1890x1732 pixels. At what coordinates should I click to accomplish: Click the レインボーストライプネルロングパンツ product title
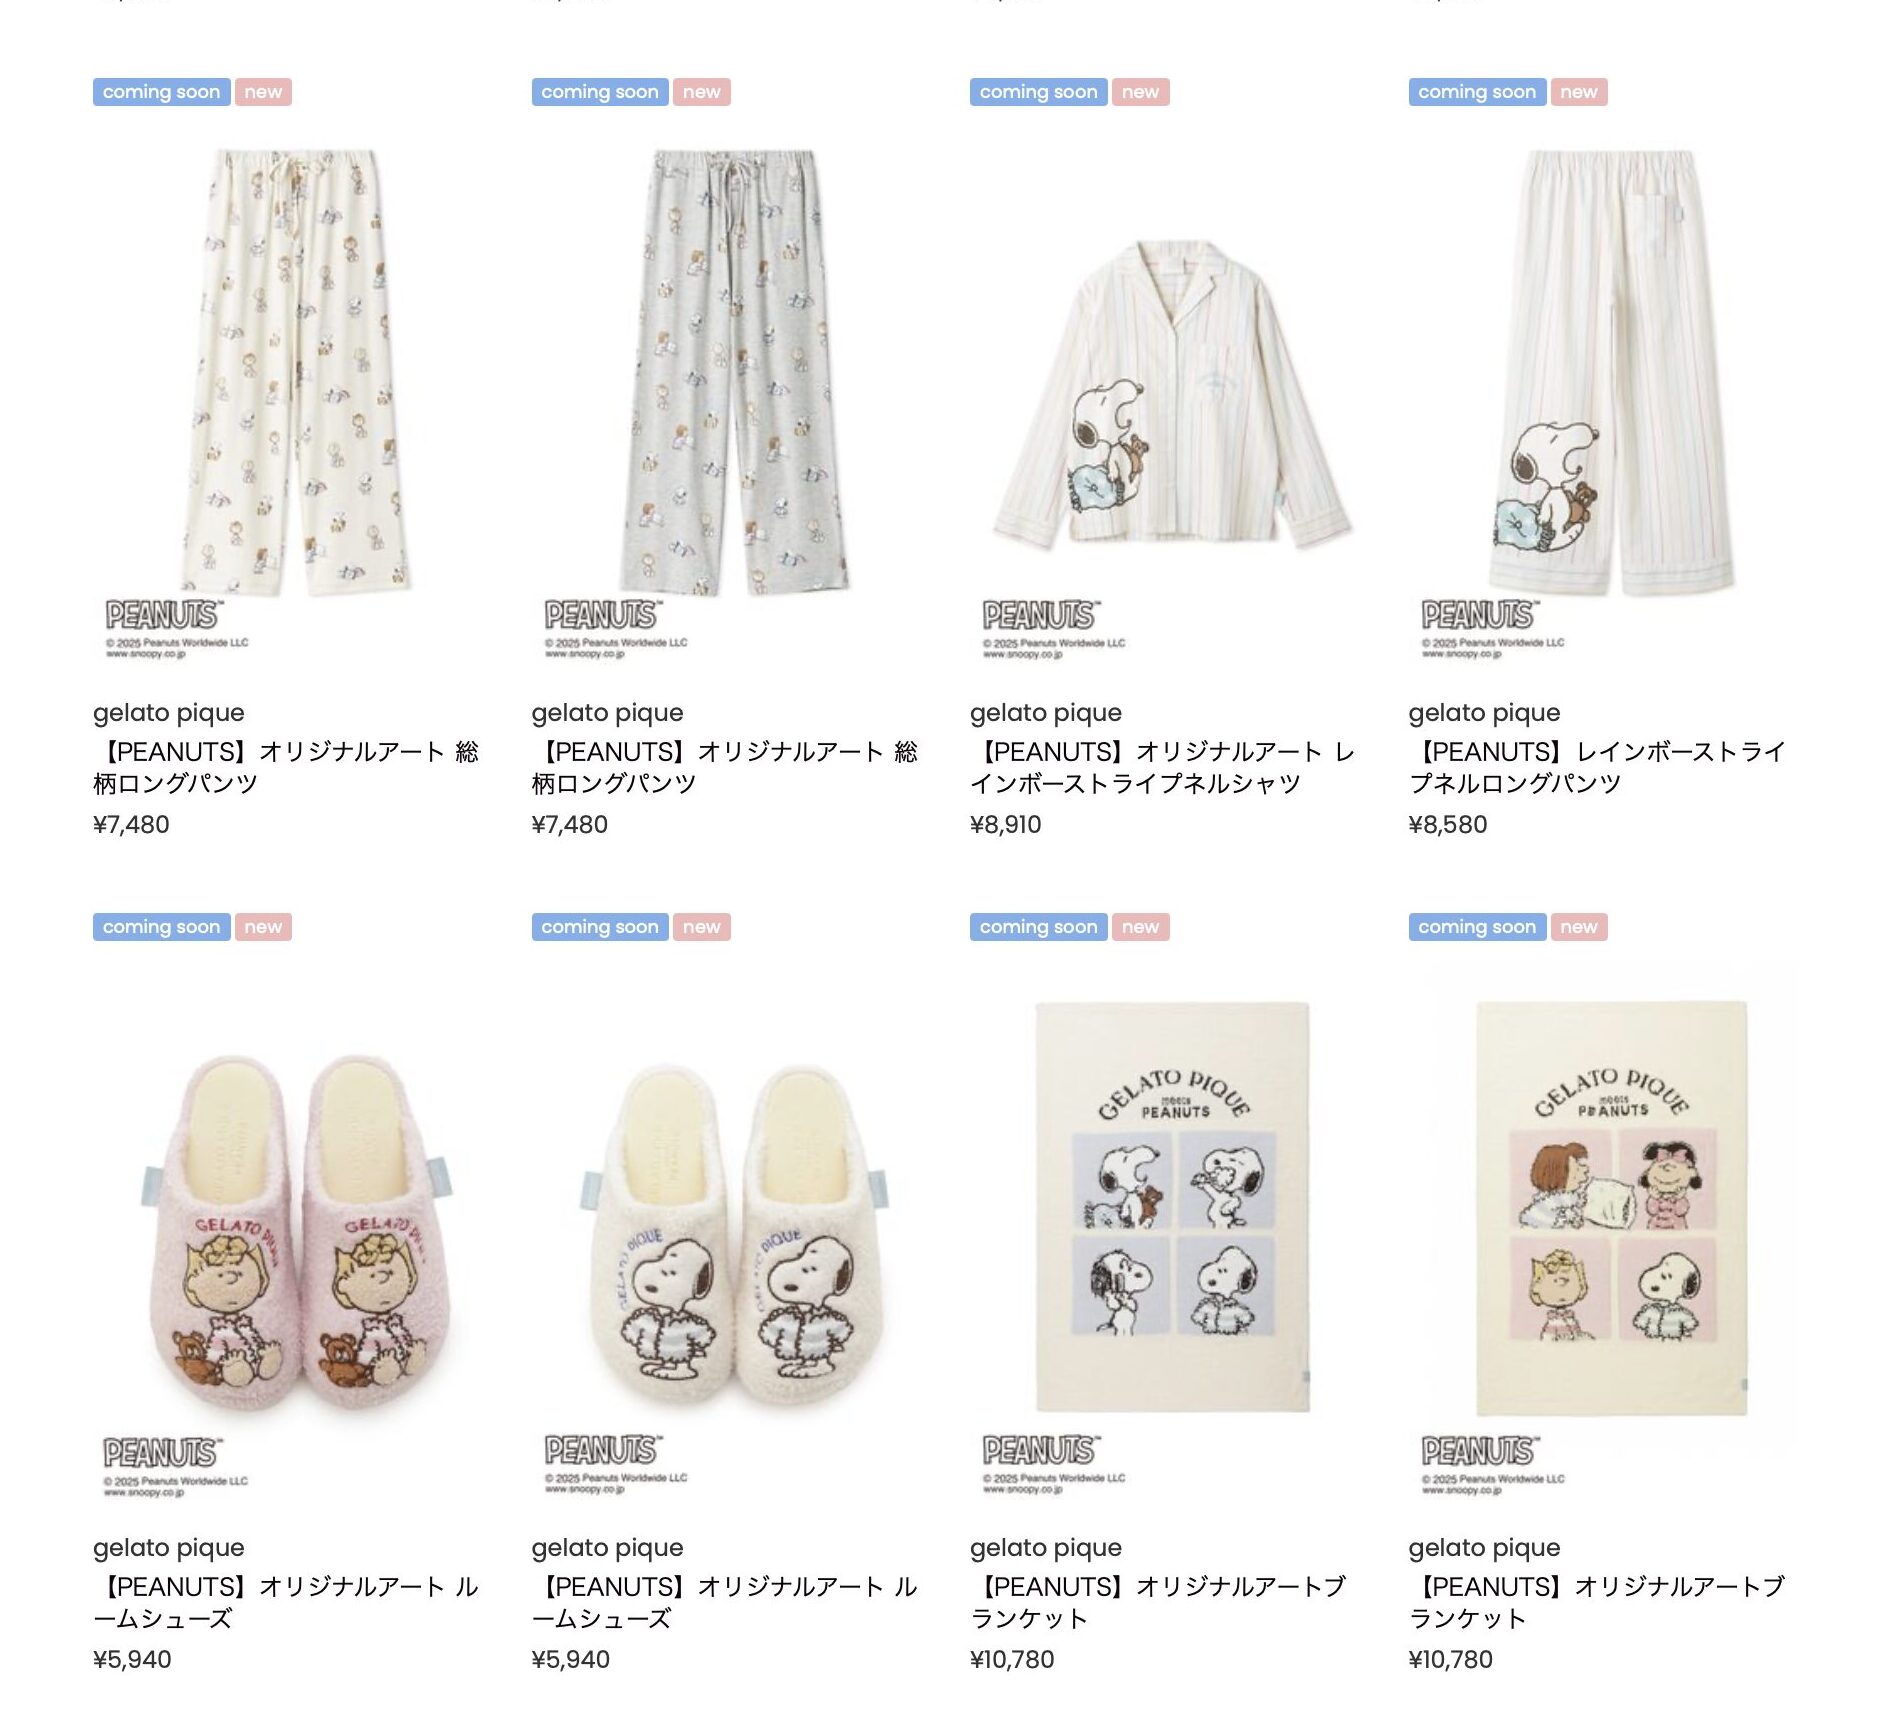[x=1597, y=767]
